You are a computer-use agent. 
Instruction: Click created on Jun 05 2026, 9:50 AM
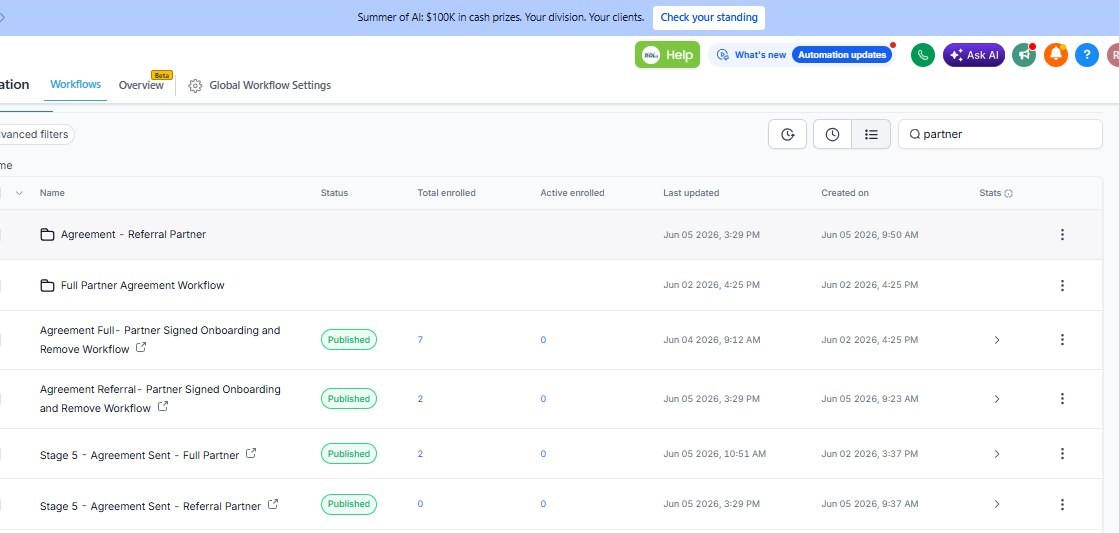pyautogui.click(x=870, y=234)
